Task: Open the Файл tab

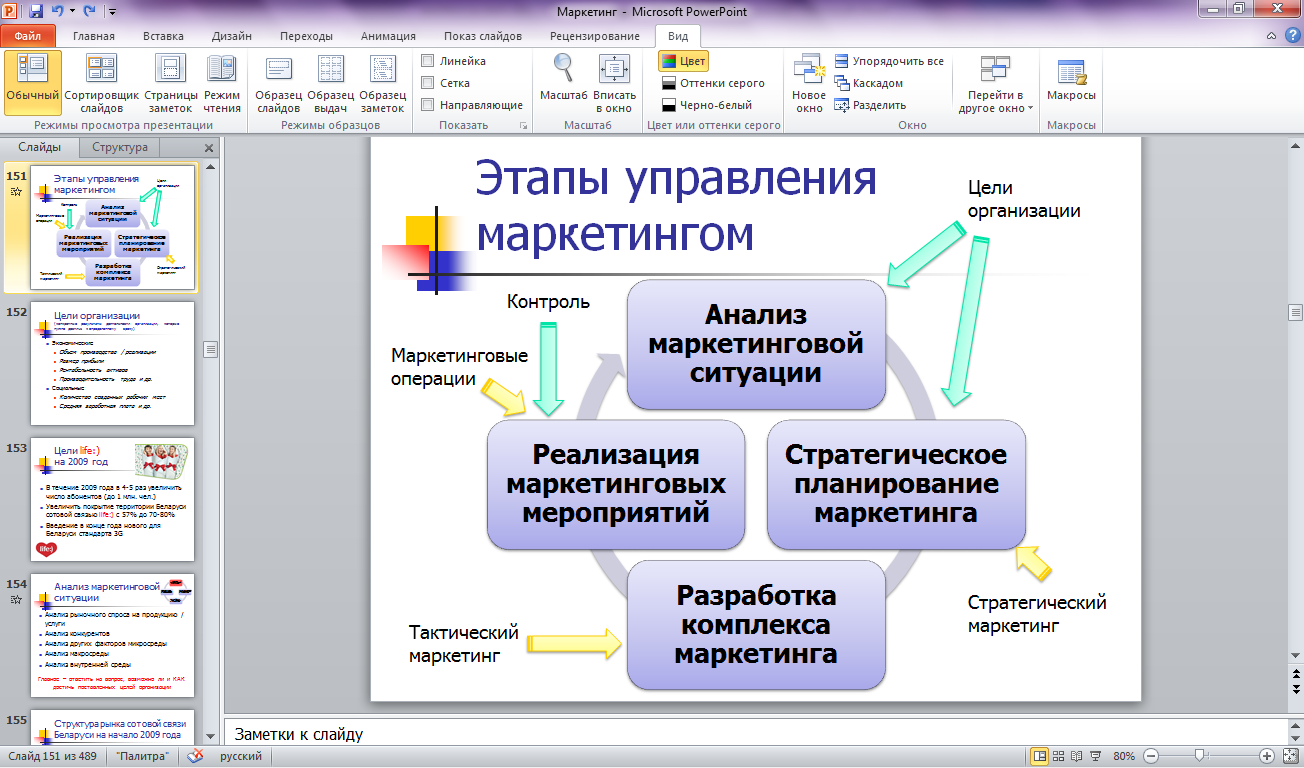Action: 27,36
